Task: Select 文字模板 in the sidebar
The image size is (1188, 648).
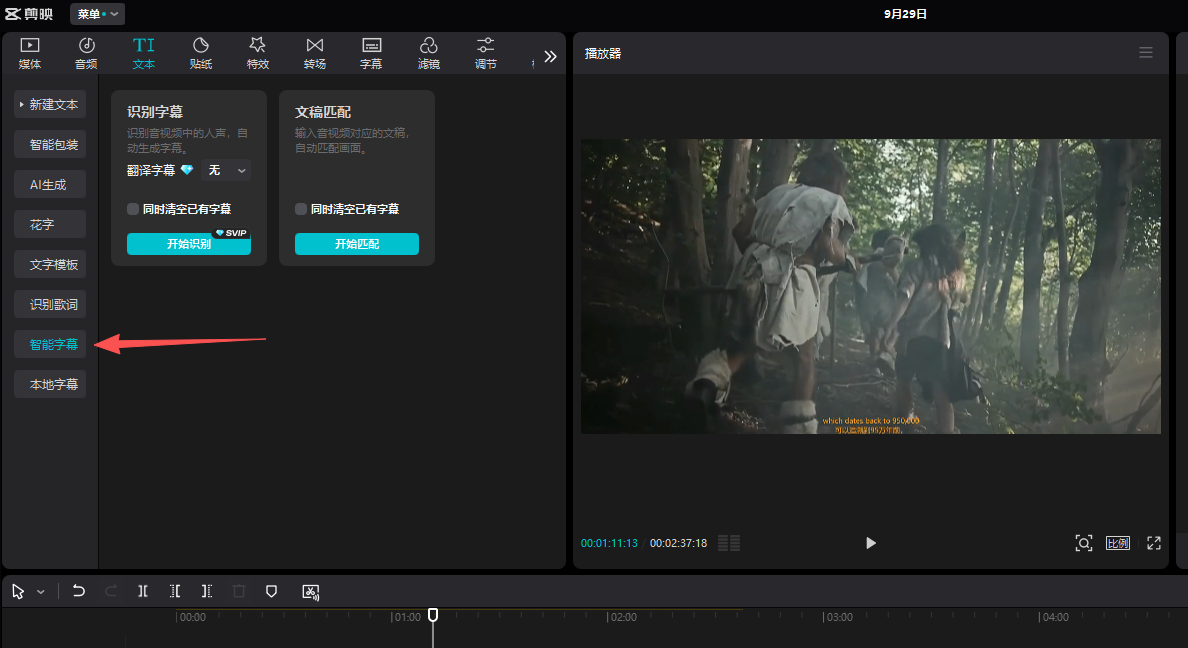Action: (50, 265)
